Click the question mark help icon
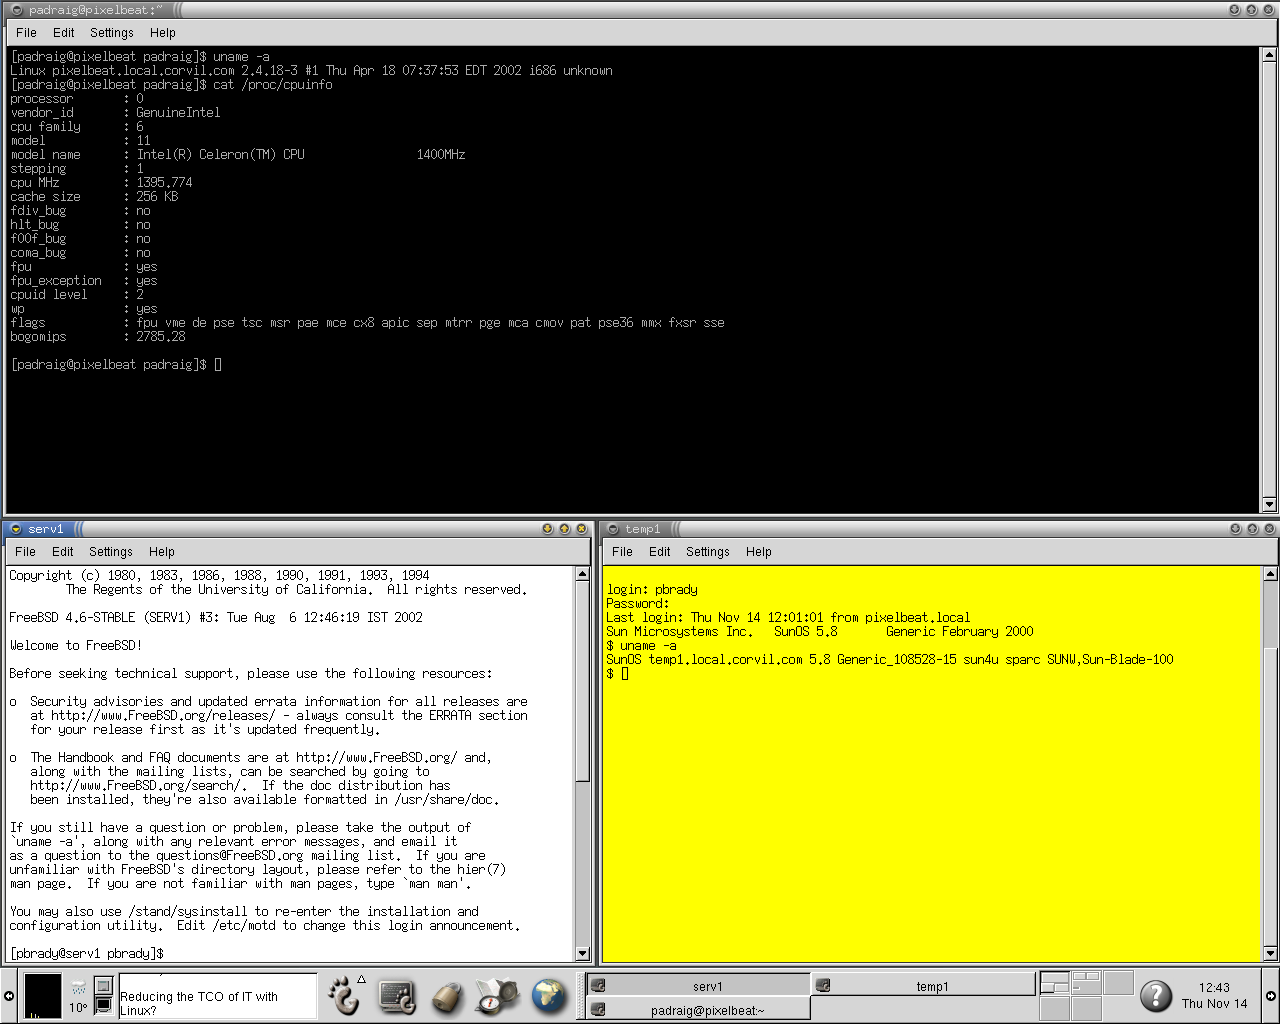Screen dimensions: 1280x1024 (1156, 995)
